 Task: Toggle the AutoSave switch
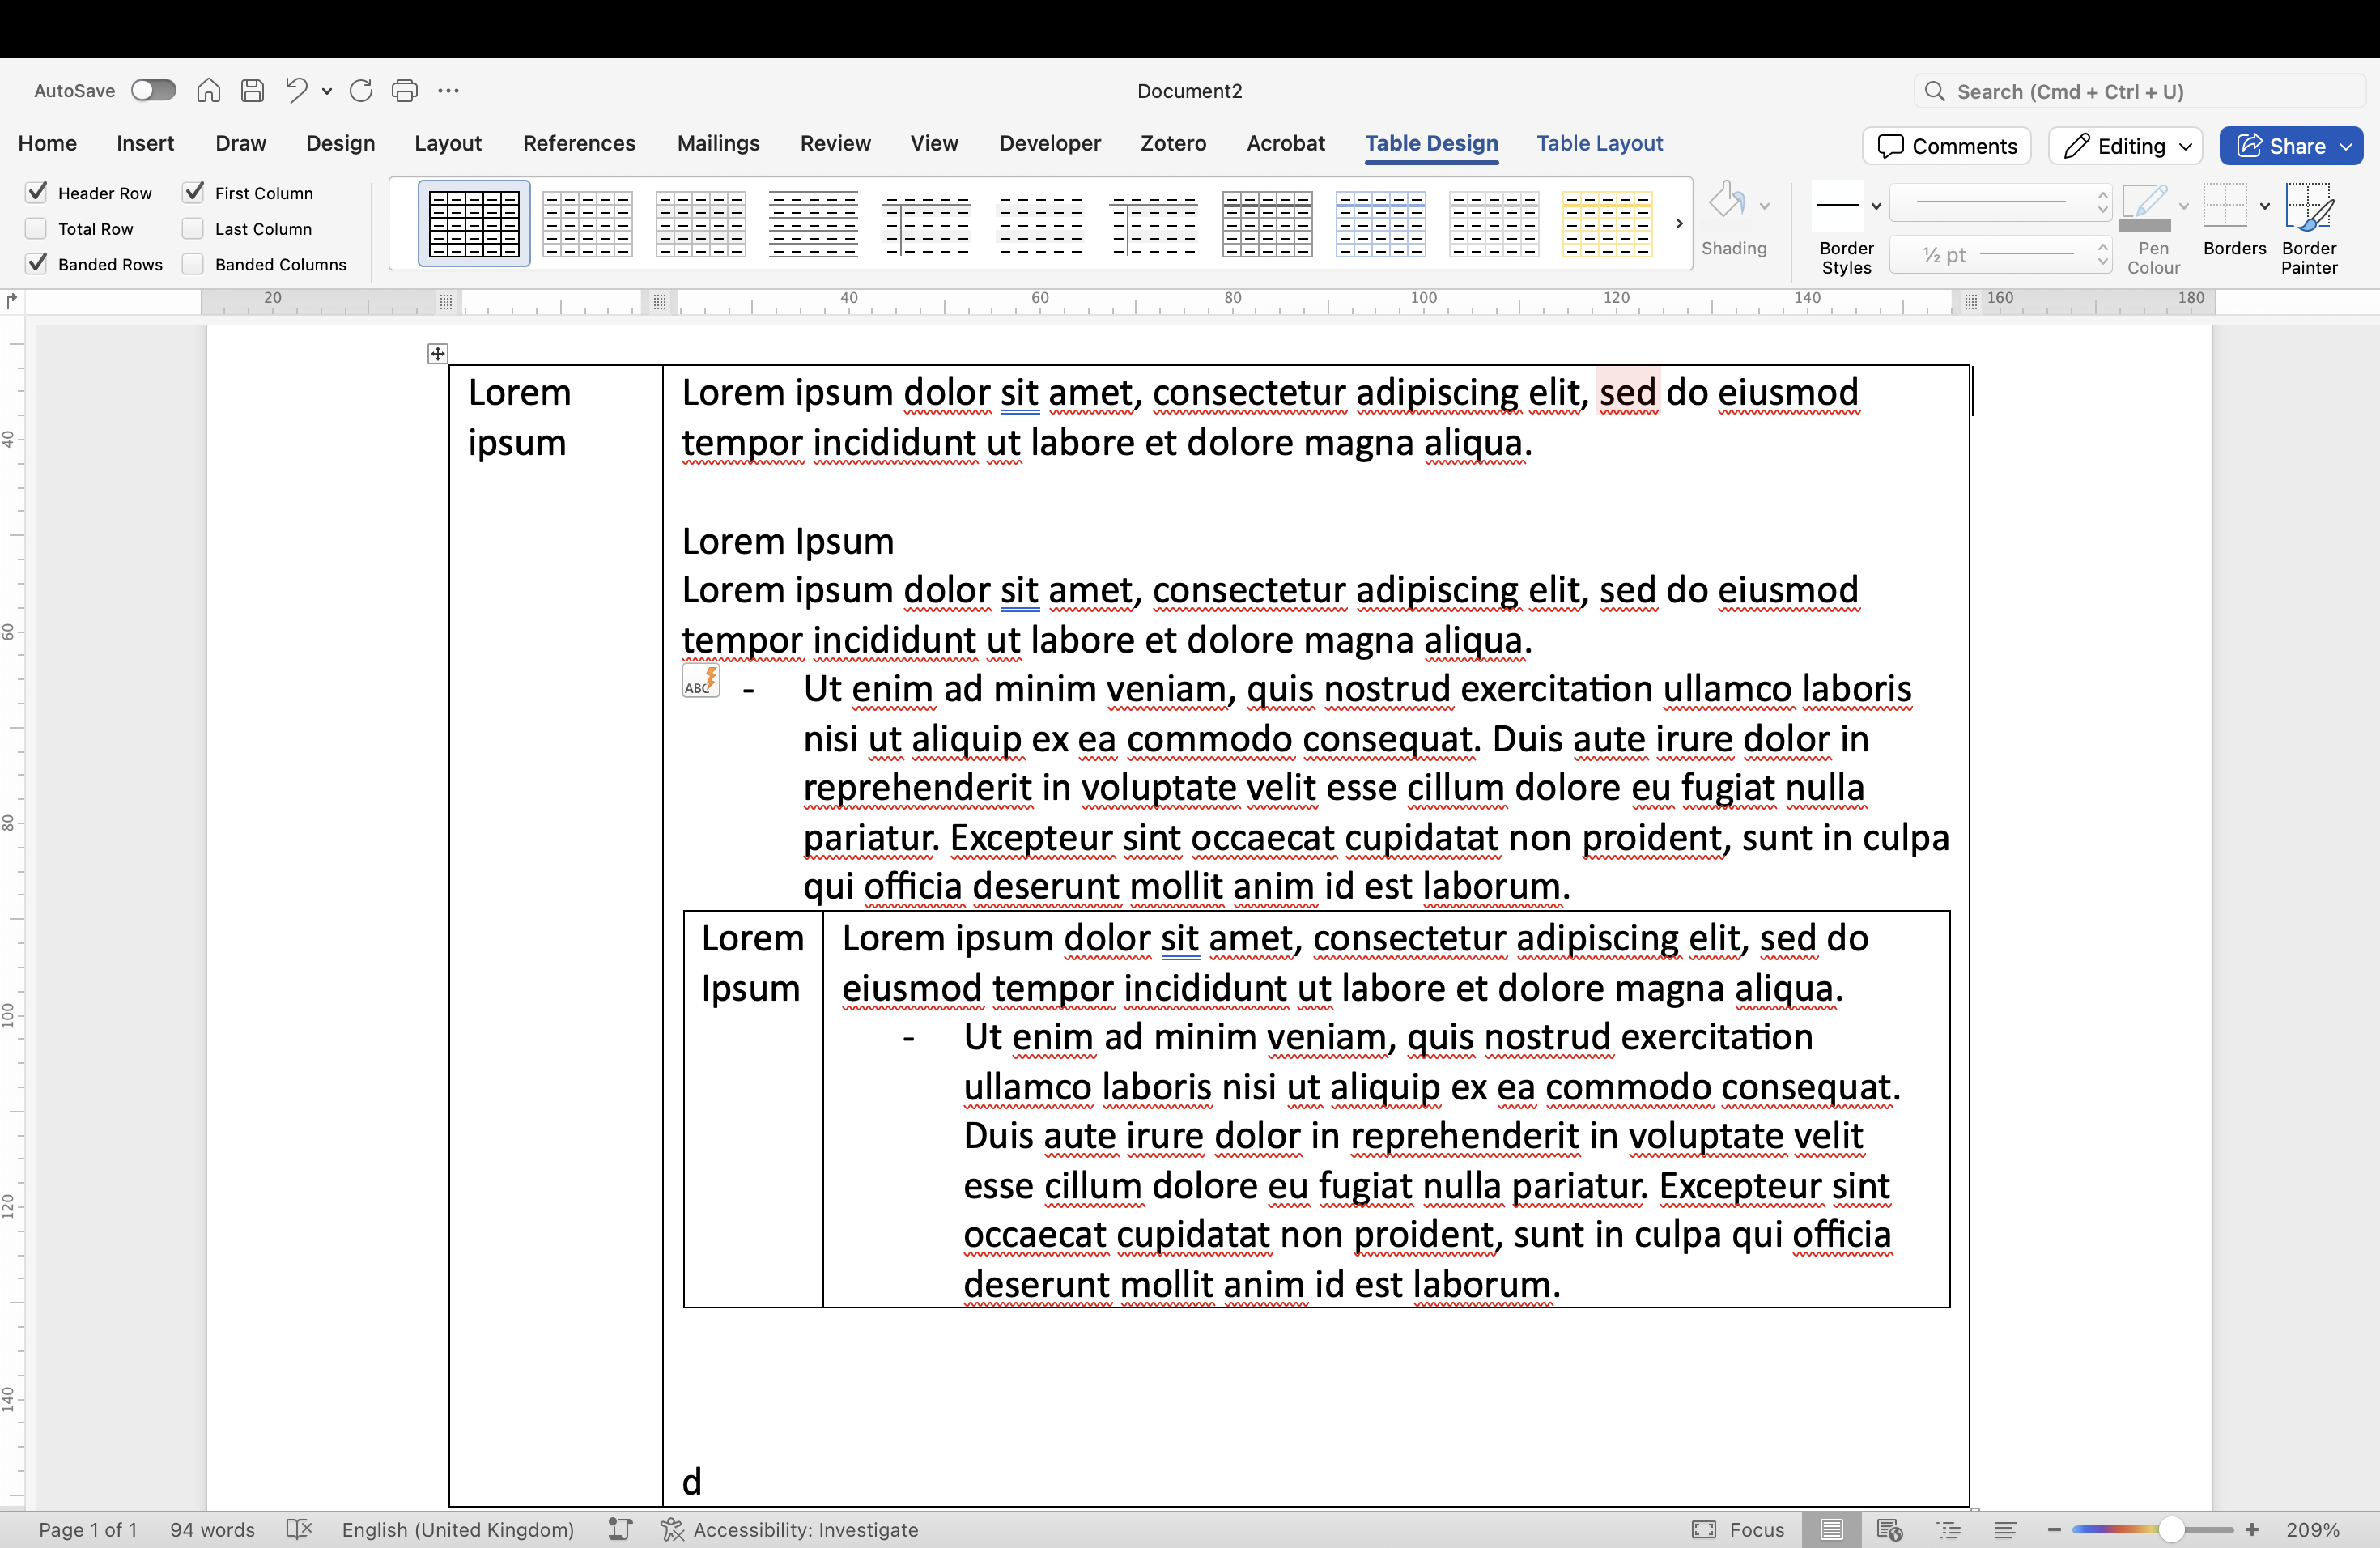click(153, 91)
